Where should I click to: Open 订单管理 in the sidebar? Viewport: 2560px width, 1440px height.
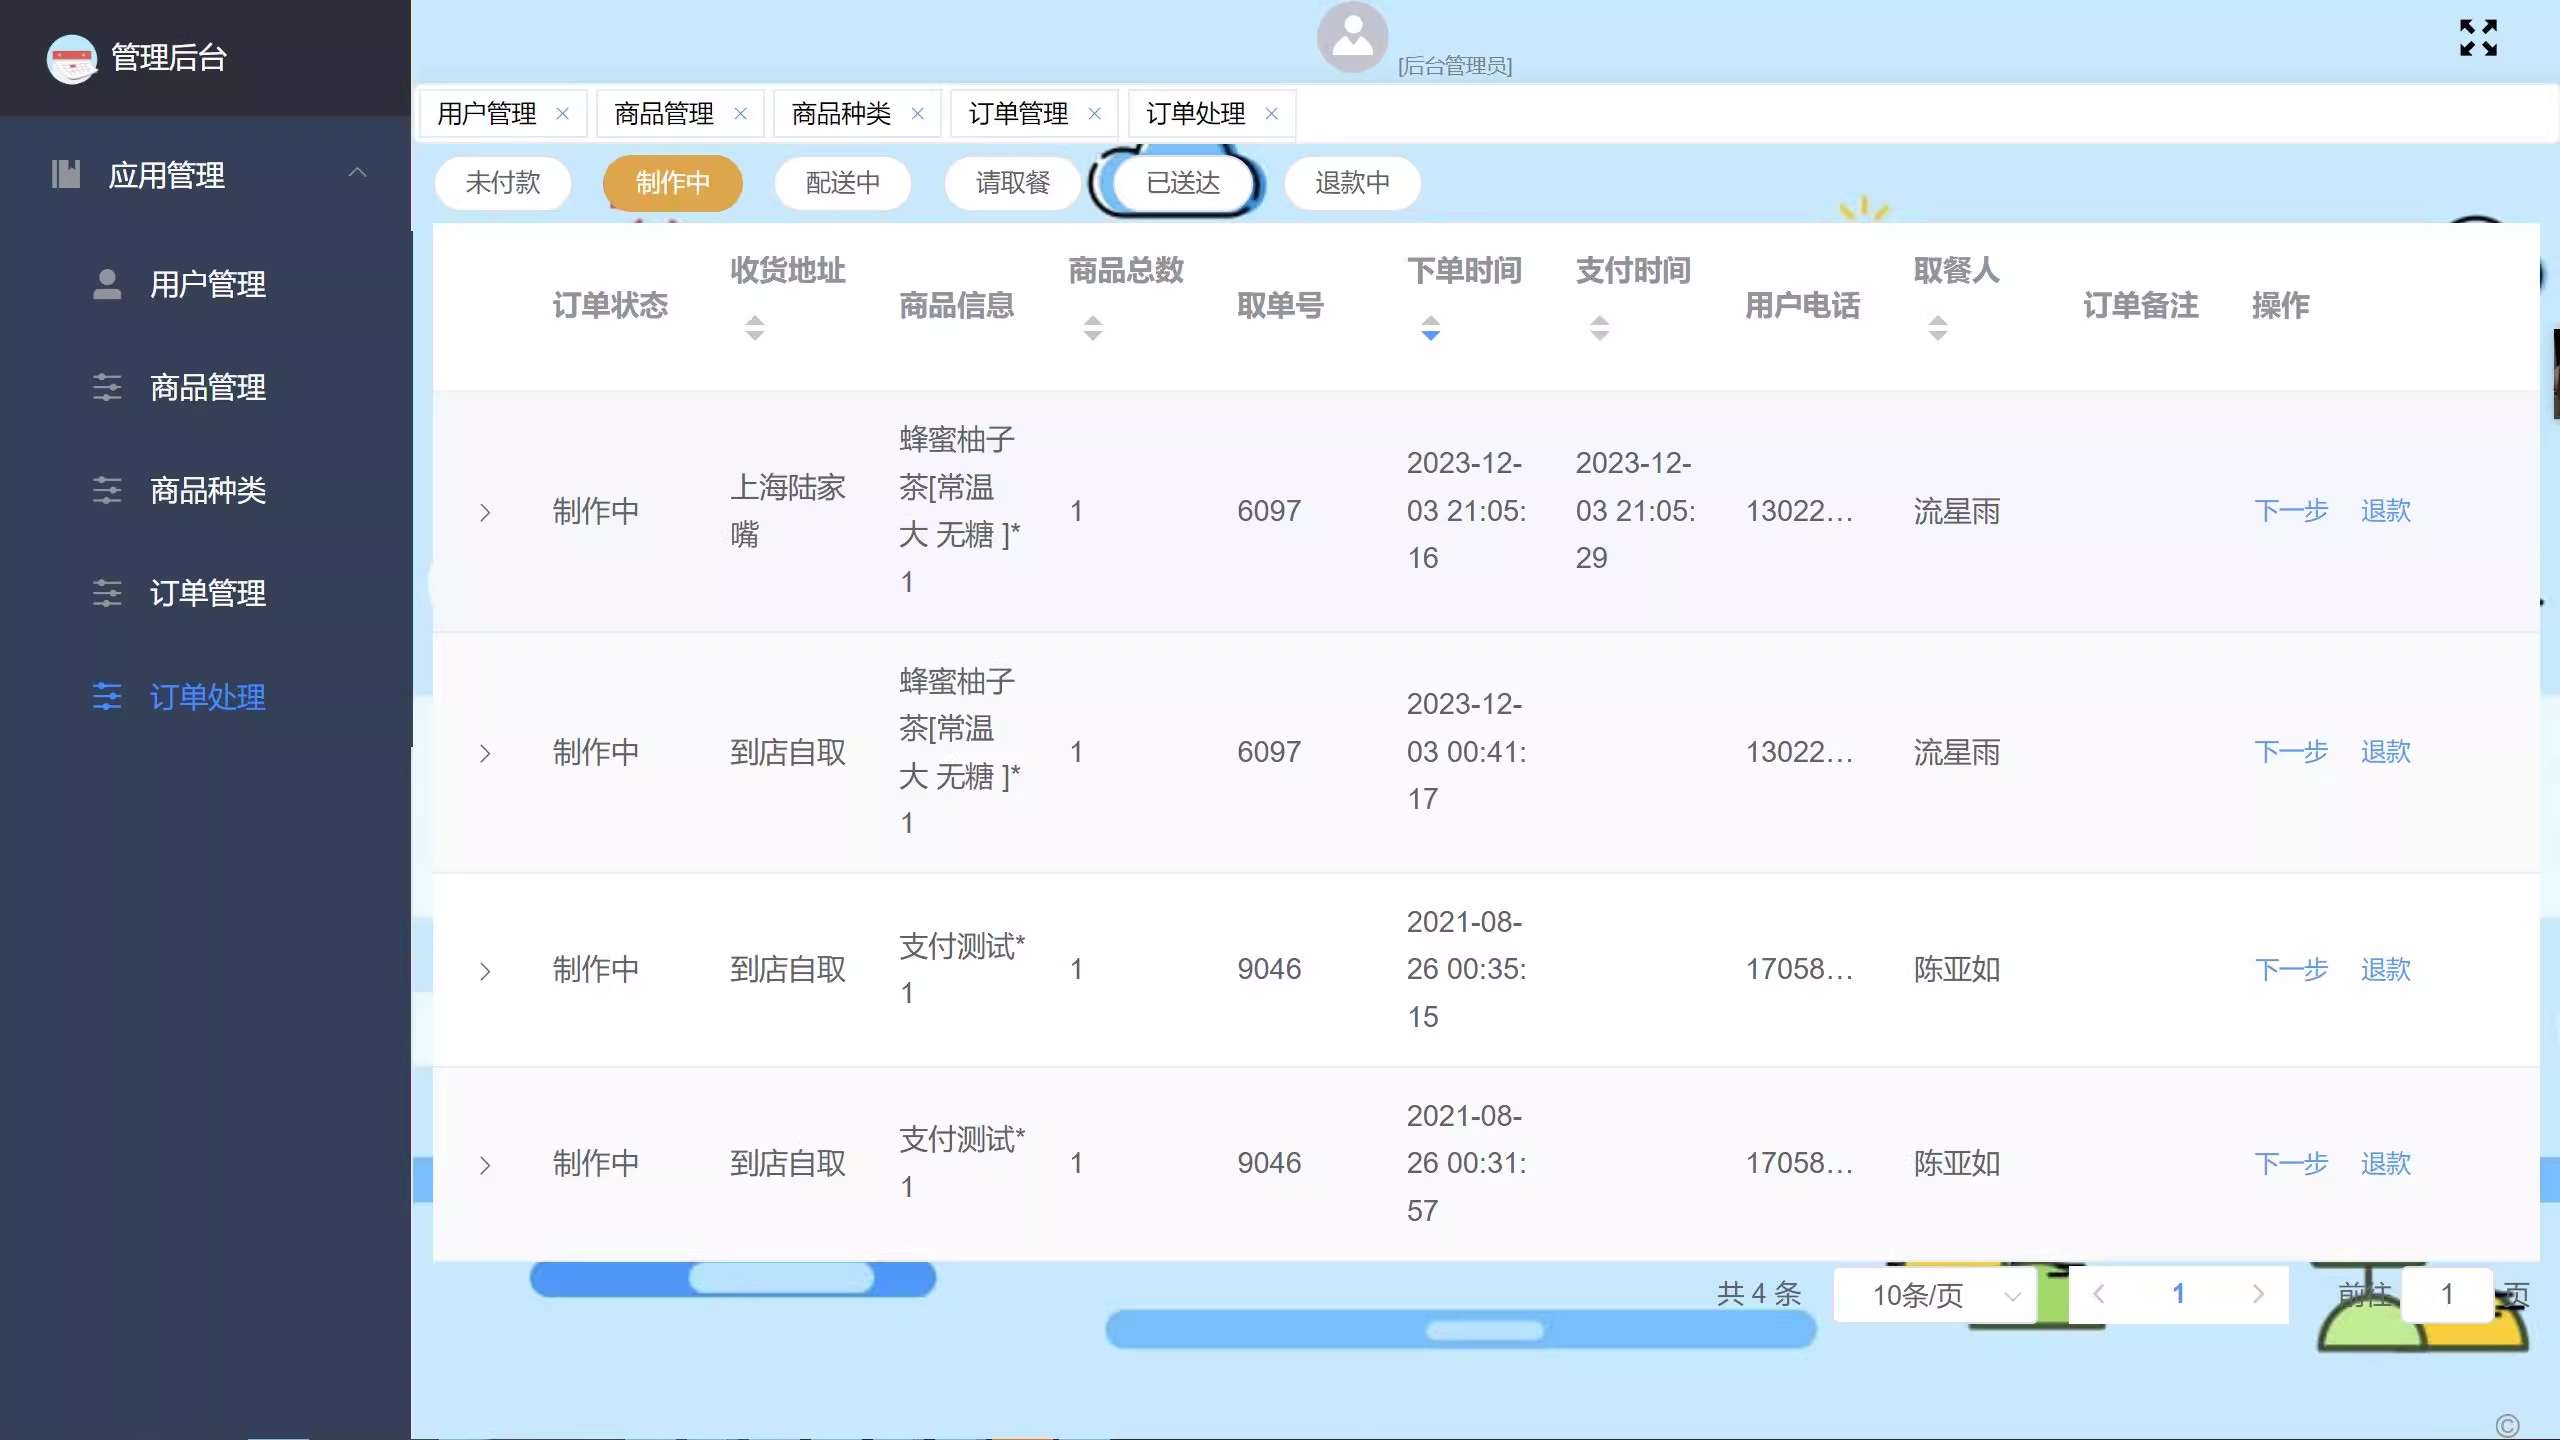click(x=207, y=593)
